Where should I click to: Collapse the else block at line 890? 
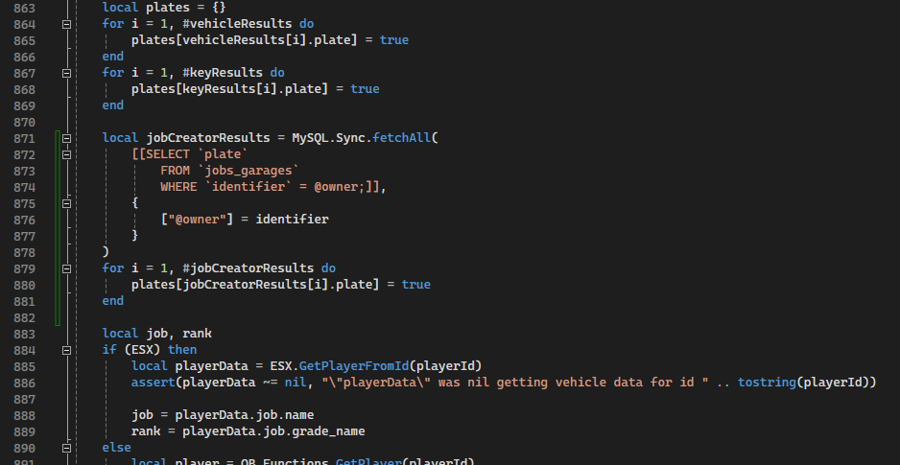coord(67,447)
